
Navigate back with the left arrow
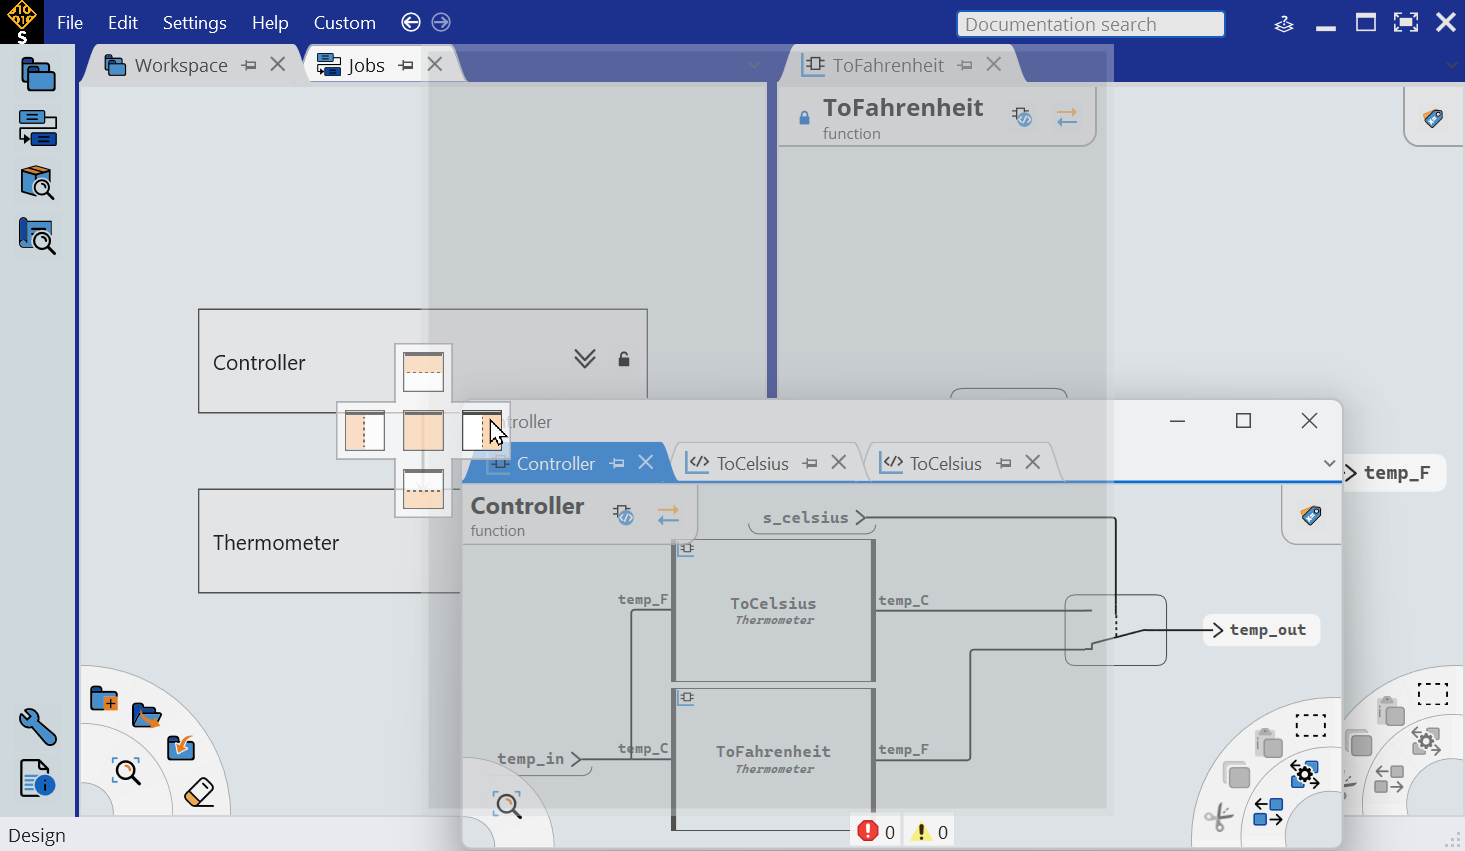(x=410, y=22)
